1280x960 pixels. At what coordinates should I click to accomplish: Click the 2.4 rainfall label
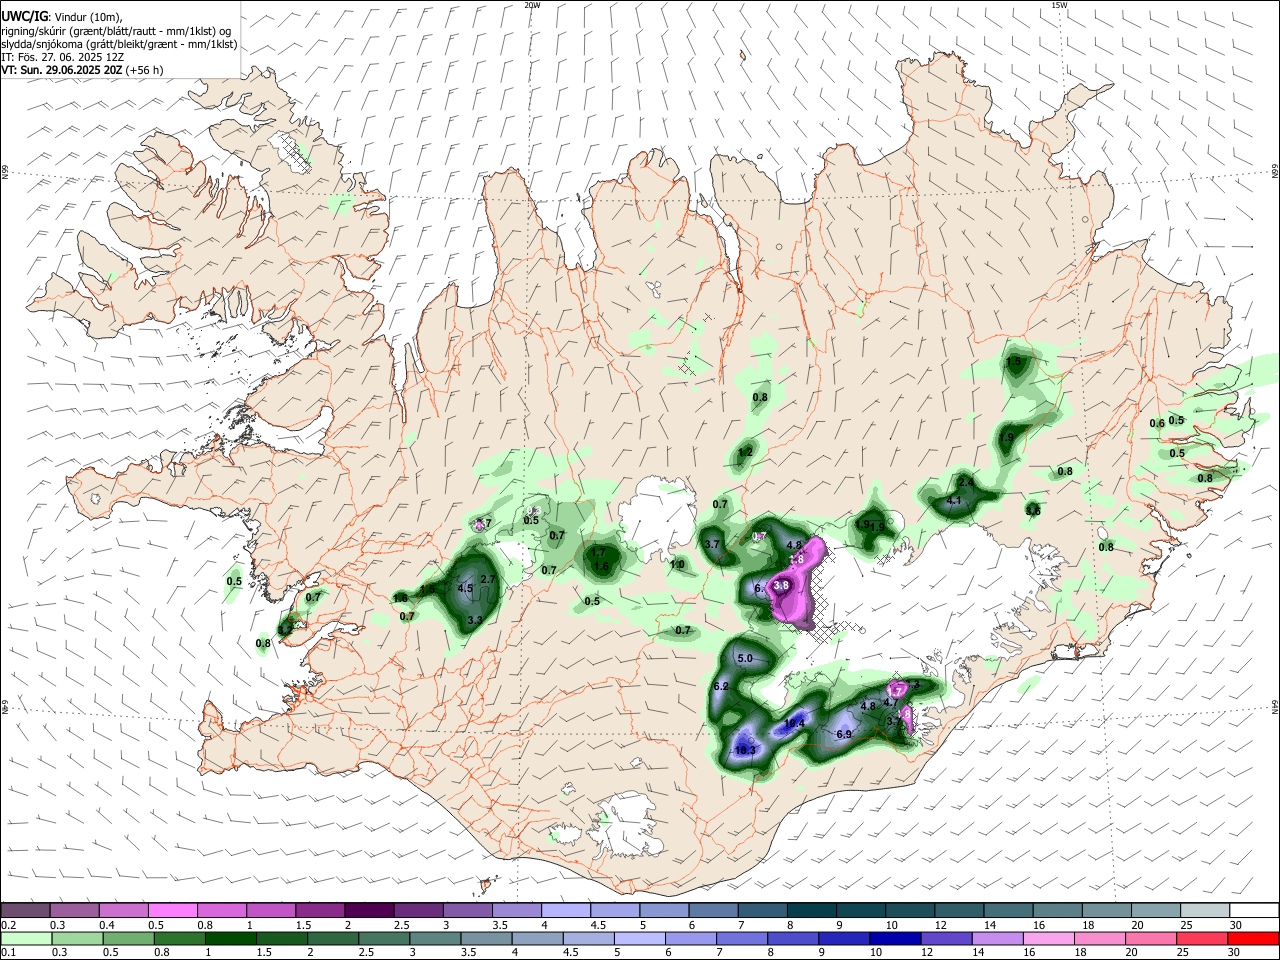[966, 483]
